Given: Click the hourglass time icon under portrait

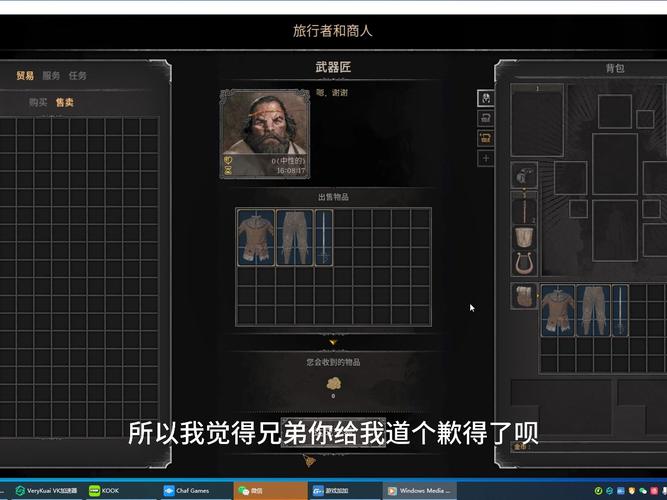Looking at the screenshot, I should pyautogui.click(x=228, y=171).
